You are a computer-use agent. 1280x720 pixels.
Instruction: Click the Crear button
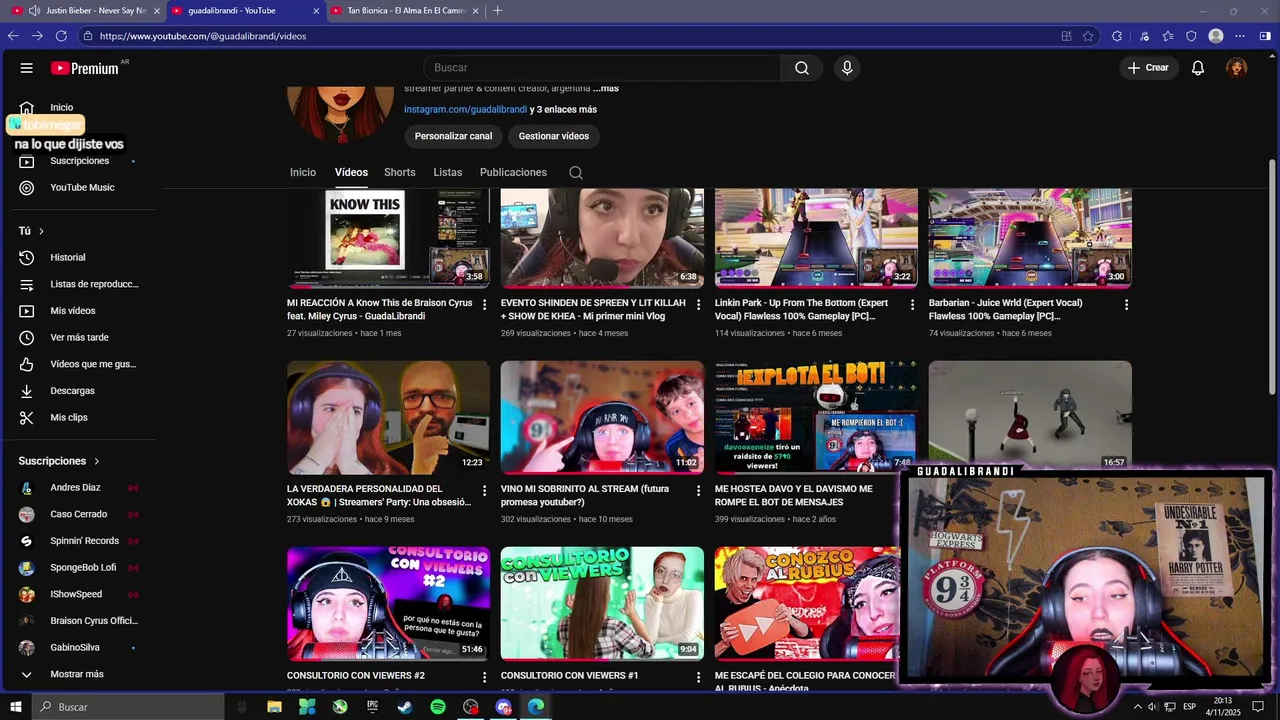(1148, 68)
